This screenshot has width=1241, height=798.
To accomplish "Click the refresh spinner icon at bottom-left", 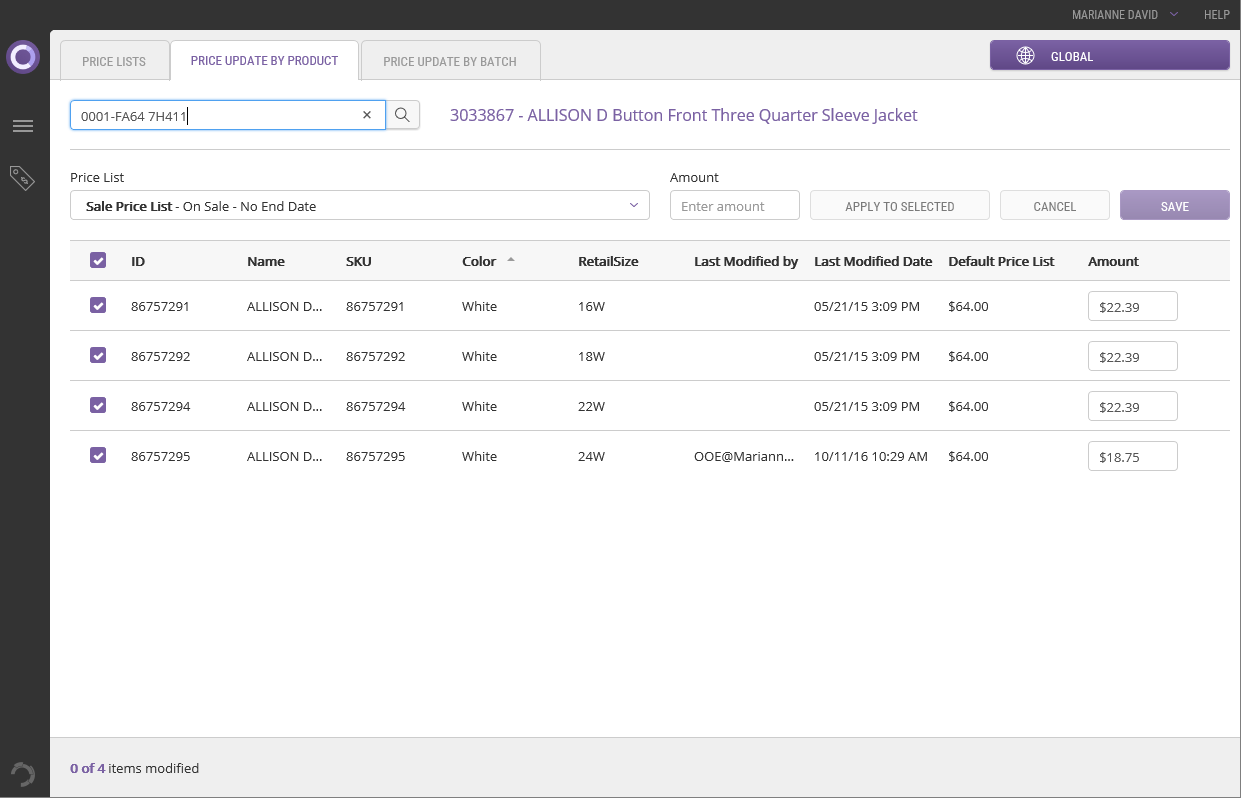I will [22, 774].
